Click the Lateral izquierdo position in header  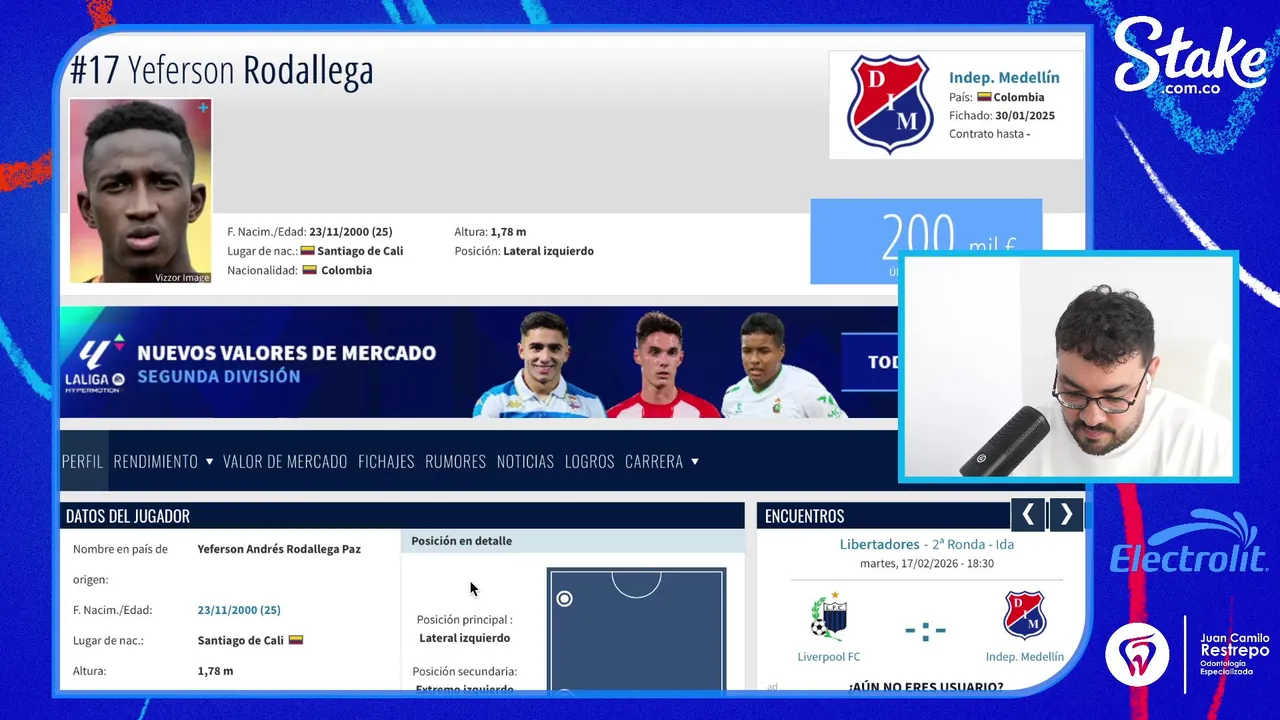548,251
